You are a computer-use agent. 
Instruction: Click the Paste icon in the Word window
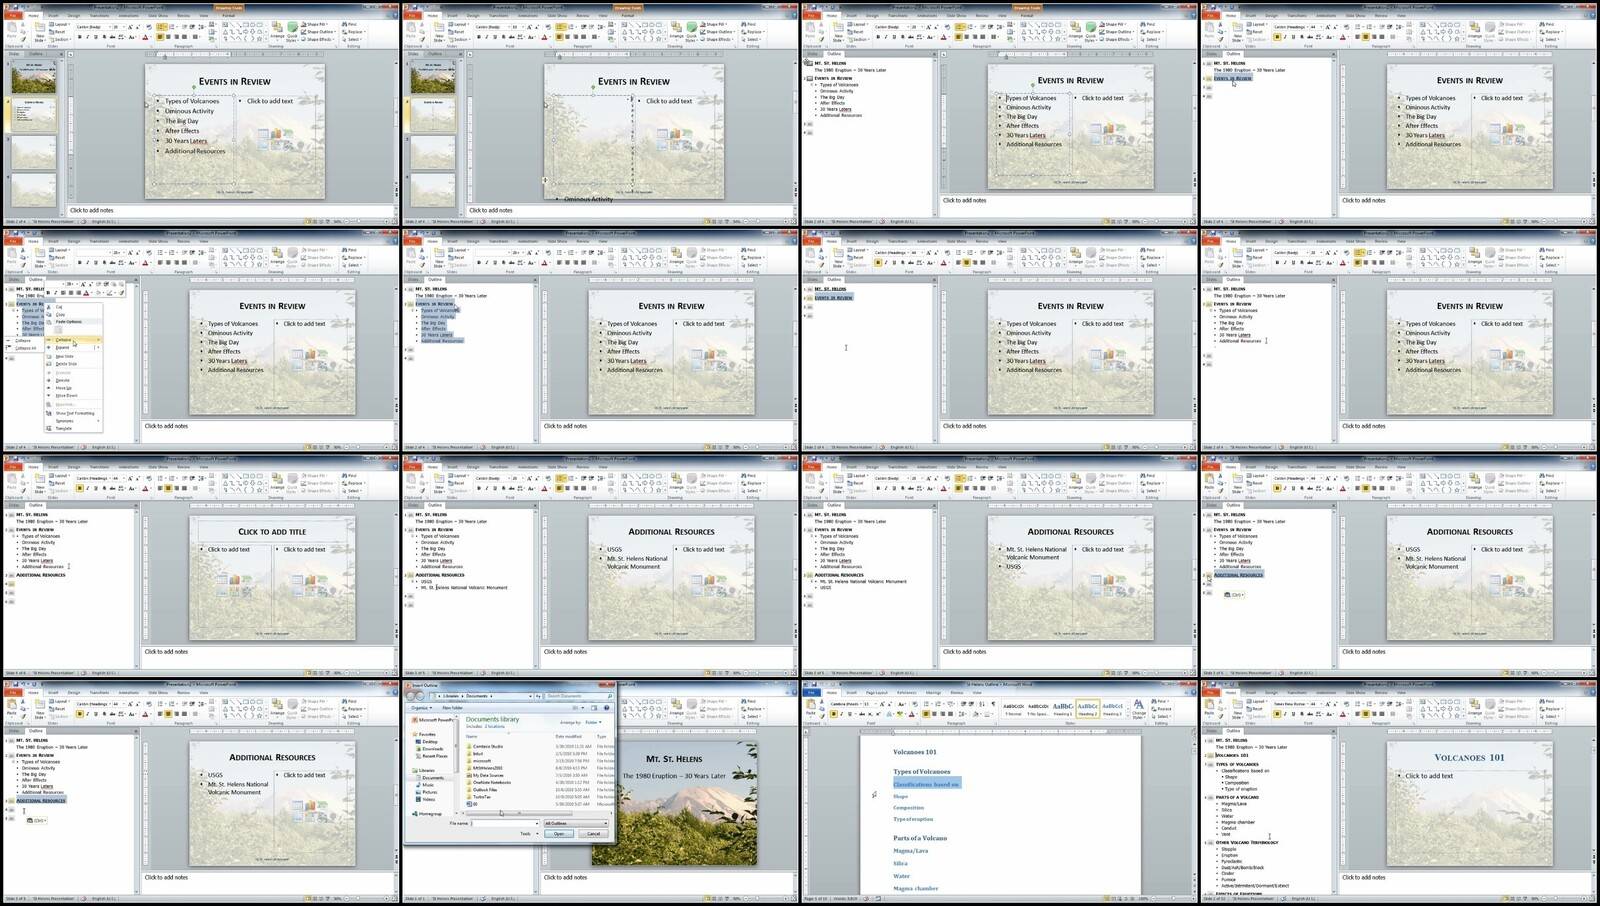810,704
